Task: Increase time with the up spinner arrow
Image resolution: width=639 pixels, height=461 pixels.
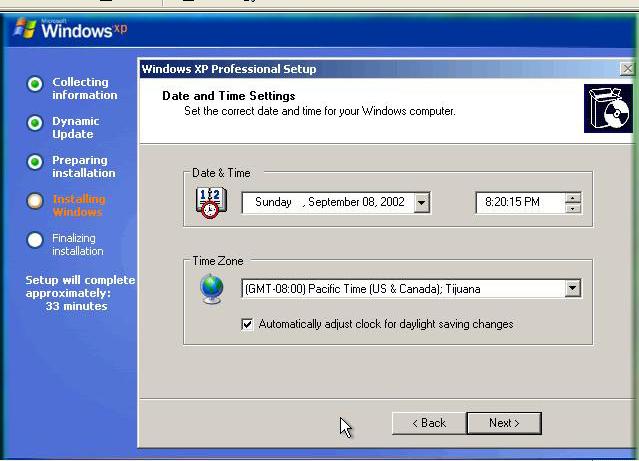Action: point(573,198)
